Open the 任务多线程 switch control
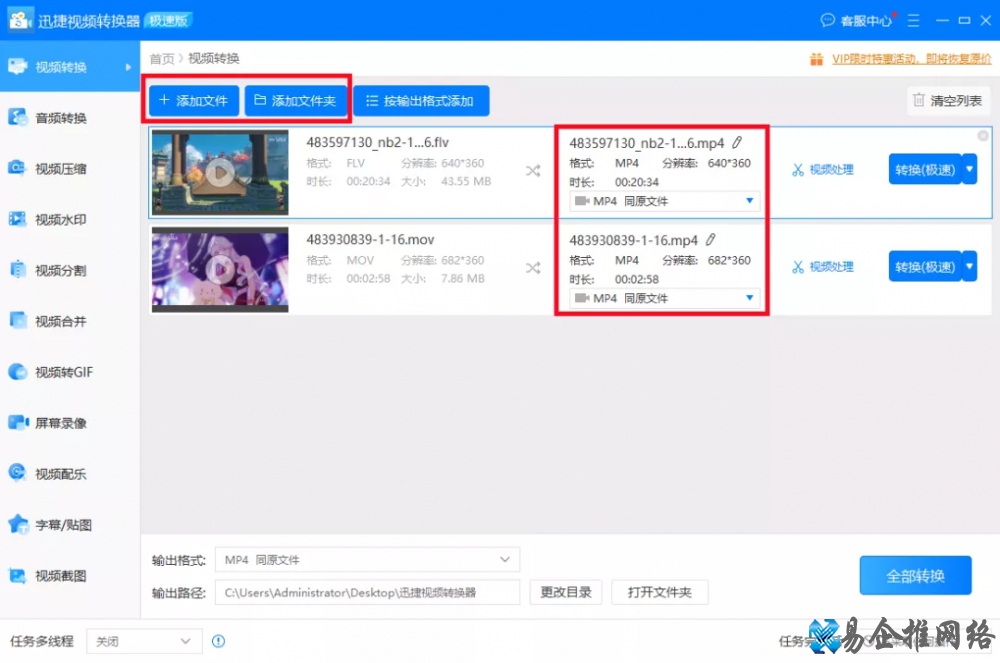The width and height of the screenshot is (1000, 663). [x=143, y=641]
